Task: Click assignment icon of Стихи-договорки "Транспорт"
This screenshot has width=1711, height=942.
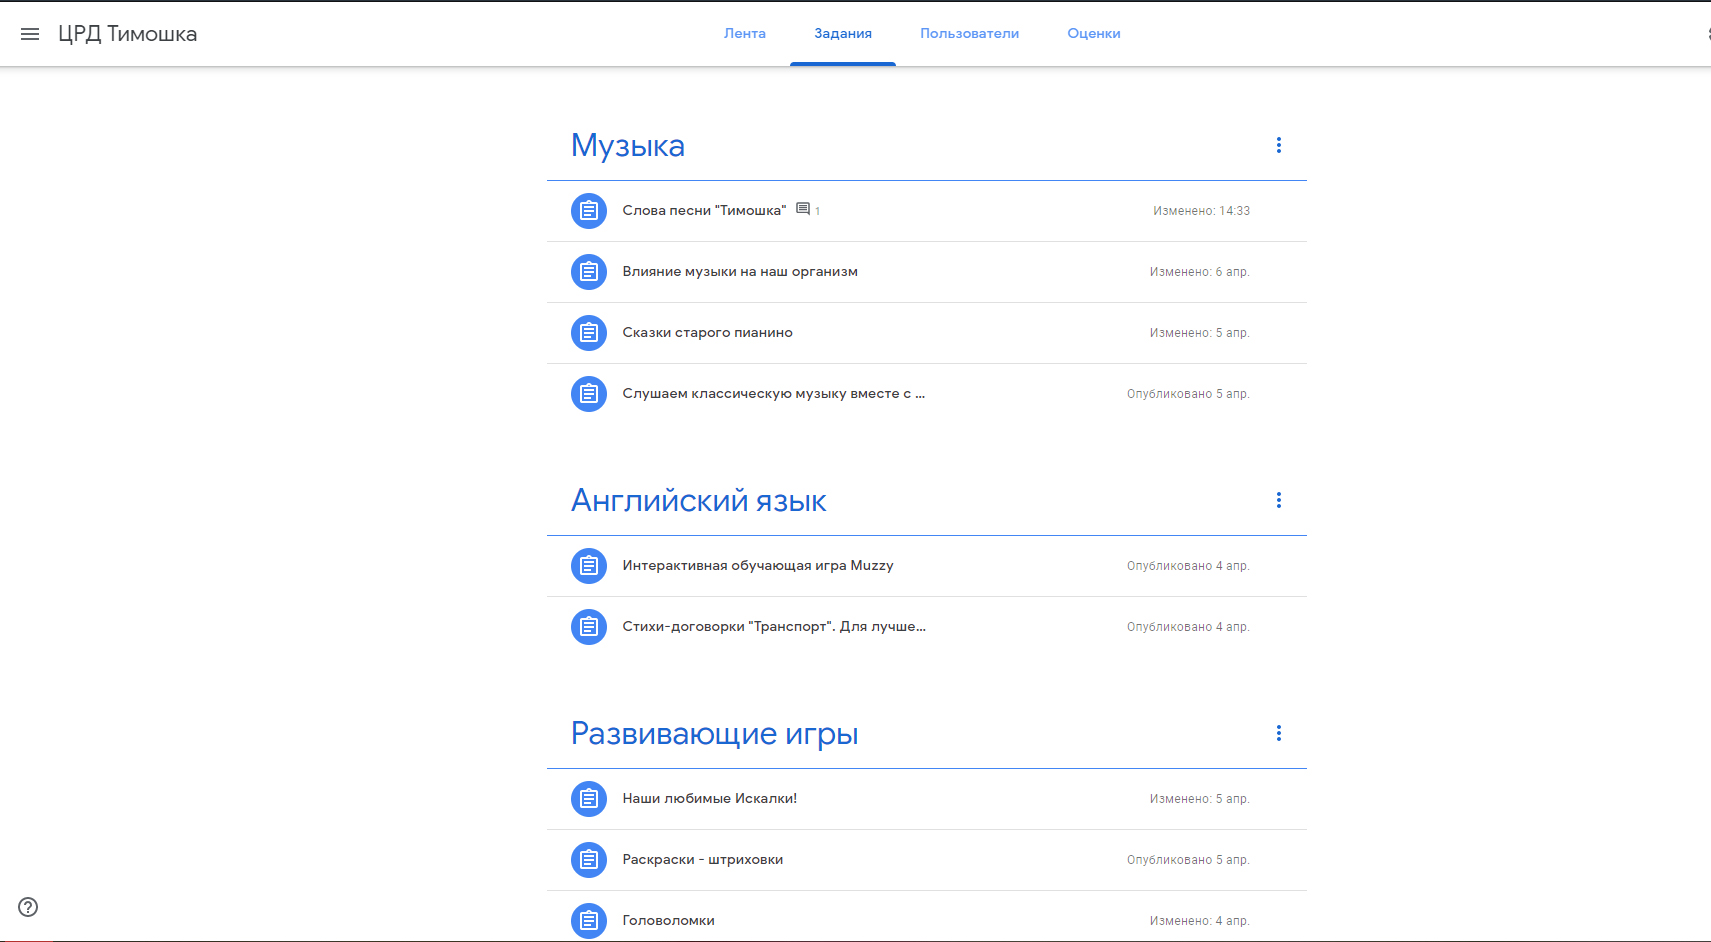Action: (589, 627)
